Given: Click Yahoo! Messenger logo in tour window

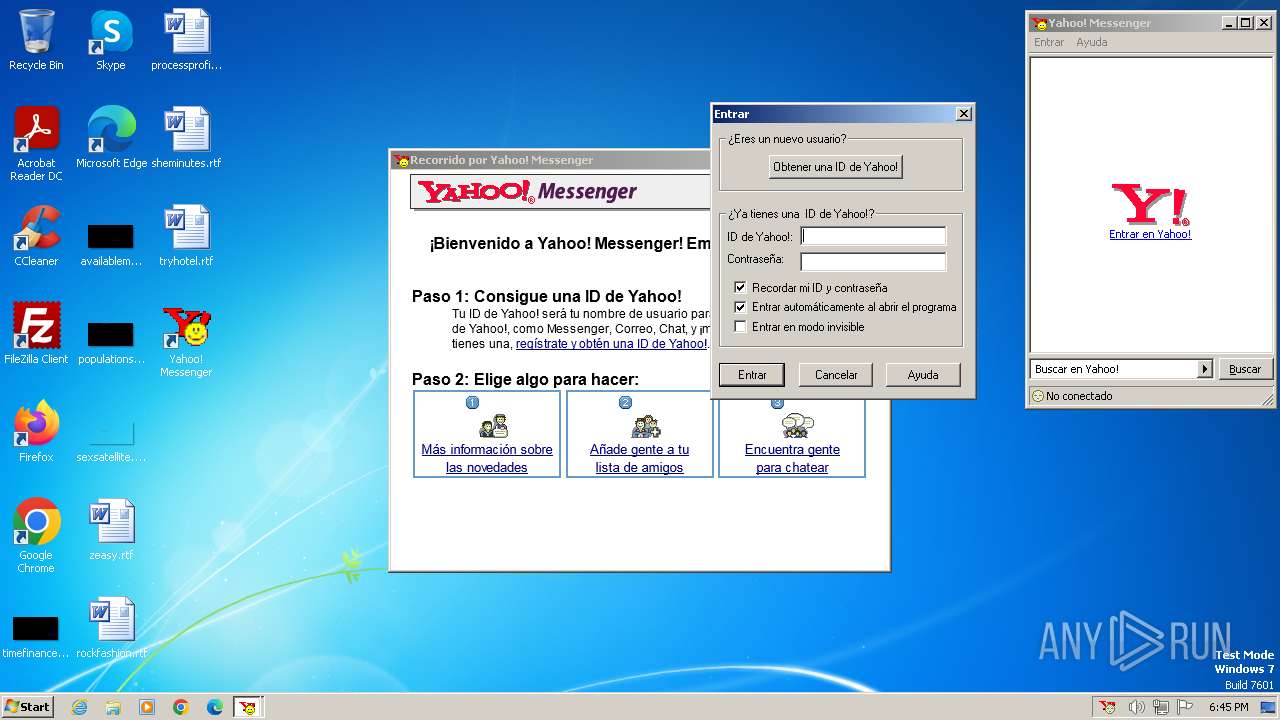Looking at the screenshot, I should (x=528, y=191).
